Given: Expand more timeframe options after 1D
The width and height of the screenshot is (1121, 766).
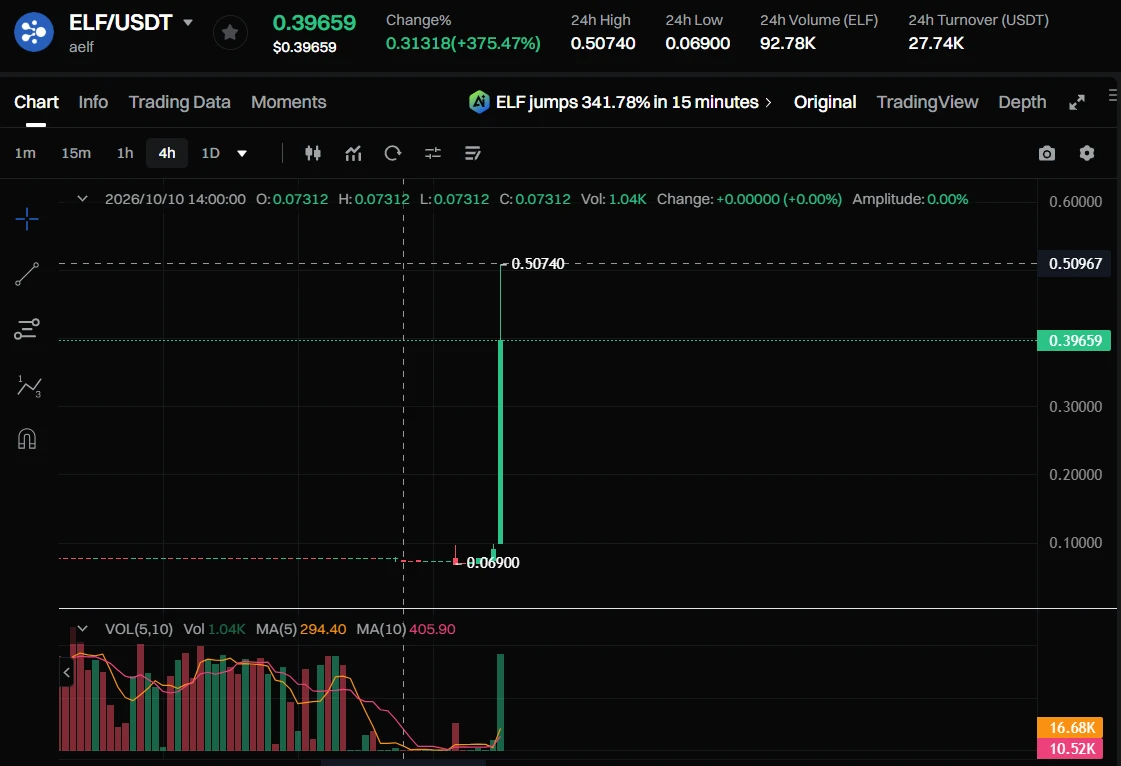Looking at the screenshot, I should 242,153.
